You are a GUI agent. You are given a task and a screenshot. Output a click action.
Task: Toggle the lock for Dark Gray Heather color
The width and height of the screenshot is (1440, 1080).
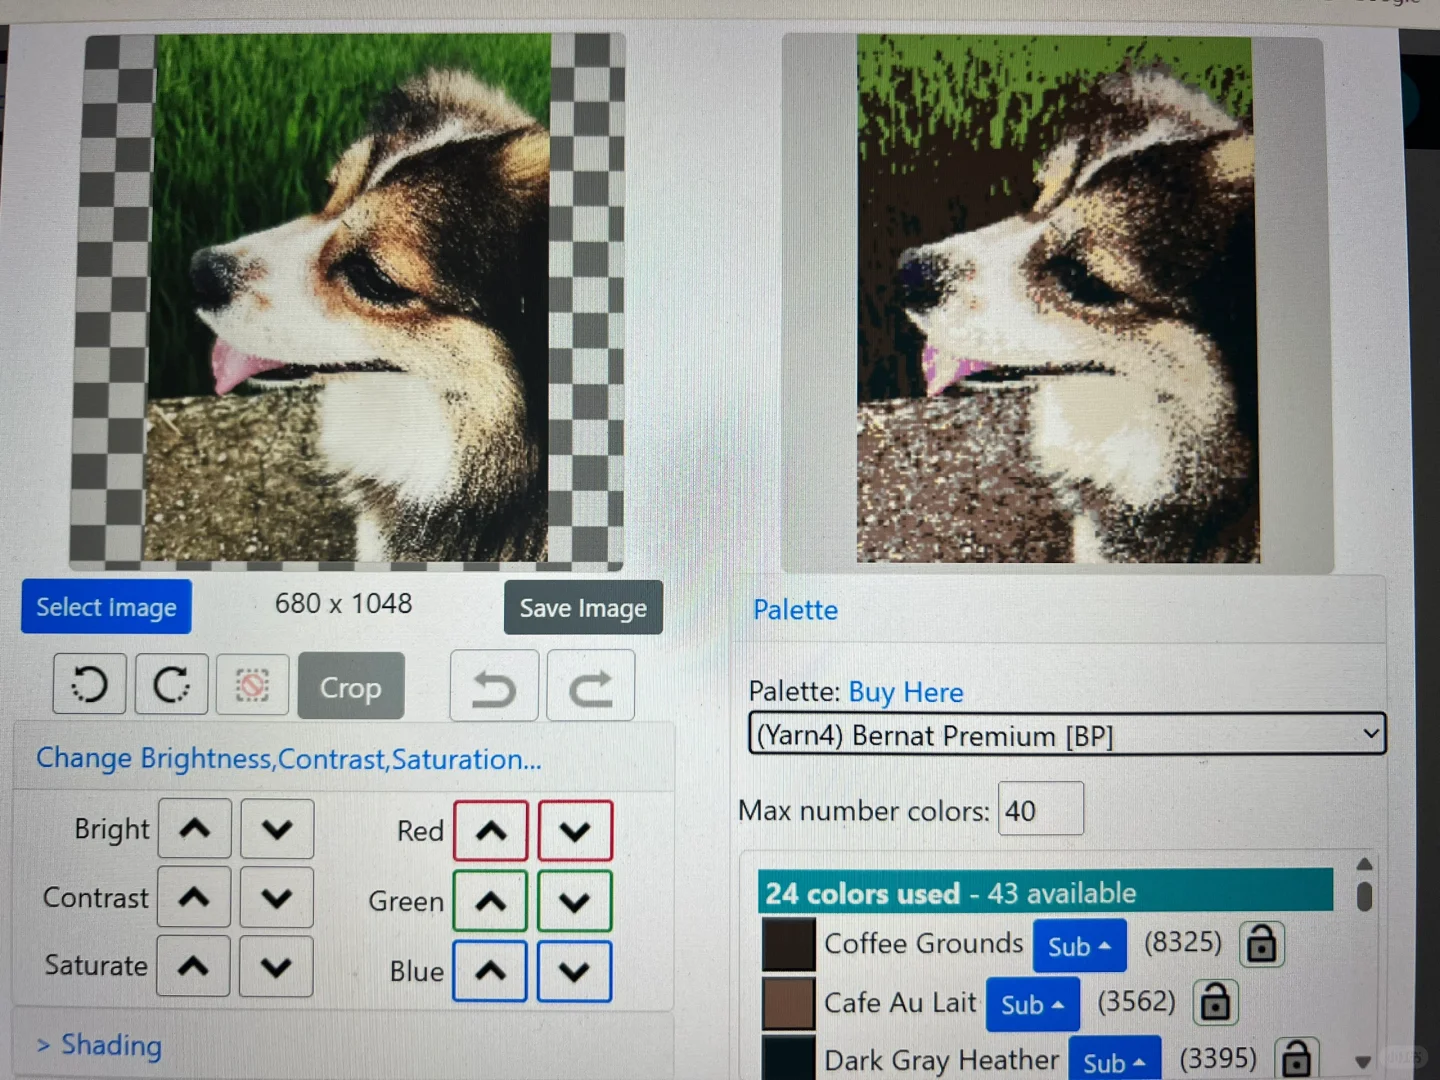point(1297,1059)
